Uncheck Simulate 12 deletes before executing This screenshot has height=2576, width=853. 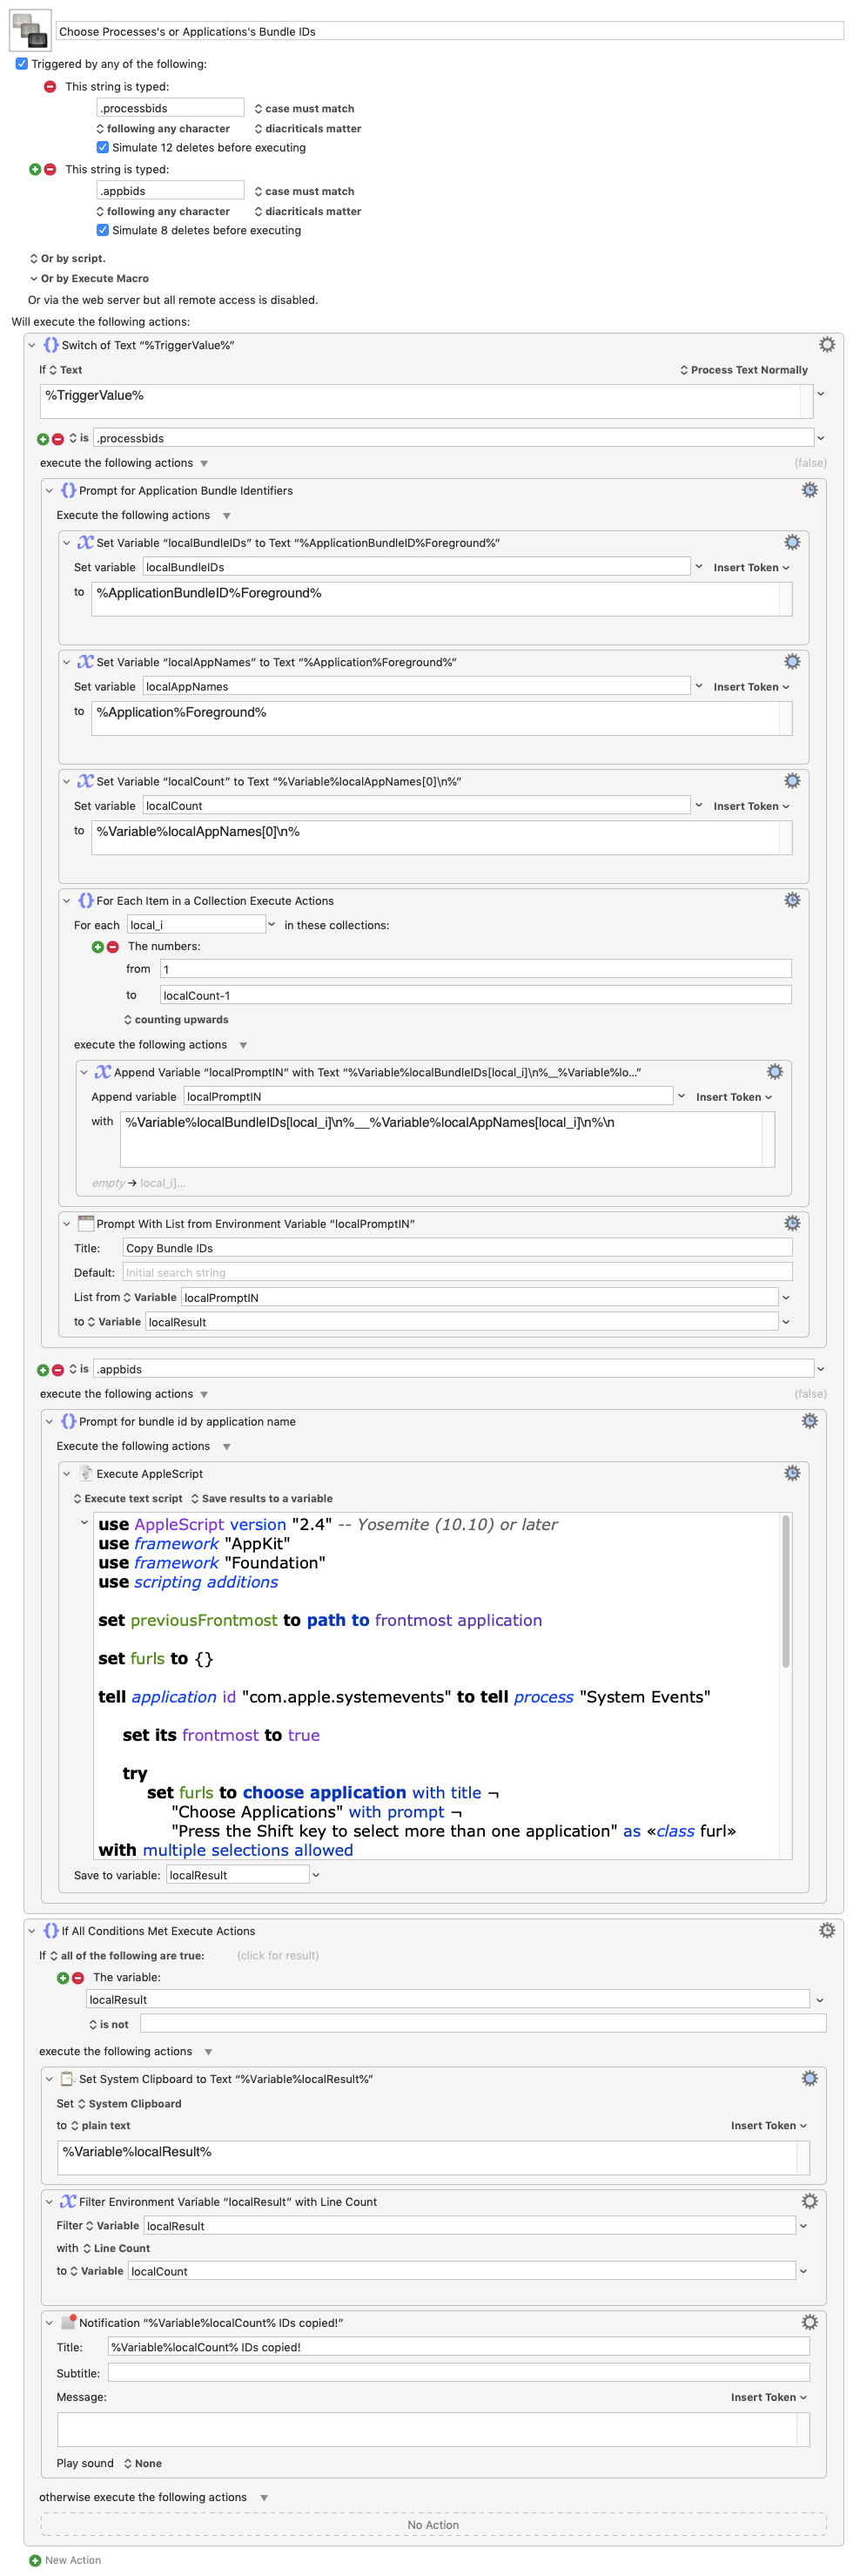point(102,148)
